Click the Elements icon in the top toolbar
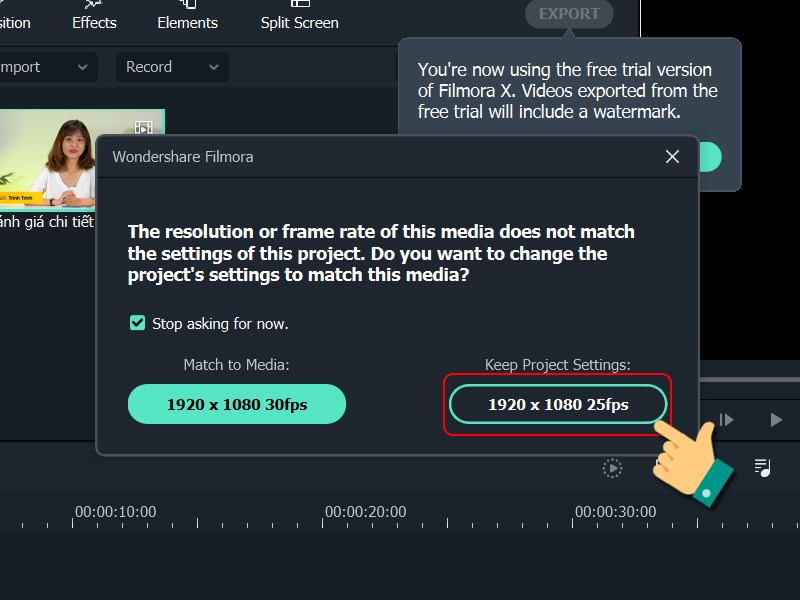Image resolution: width=800 pixels, height=600 pixels. point(187,4)
